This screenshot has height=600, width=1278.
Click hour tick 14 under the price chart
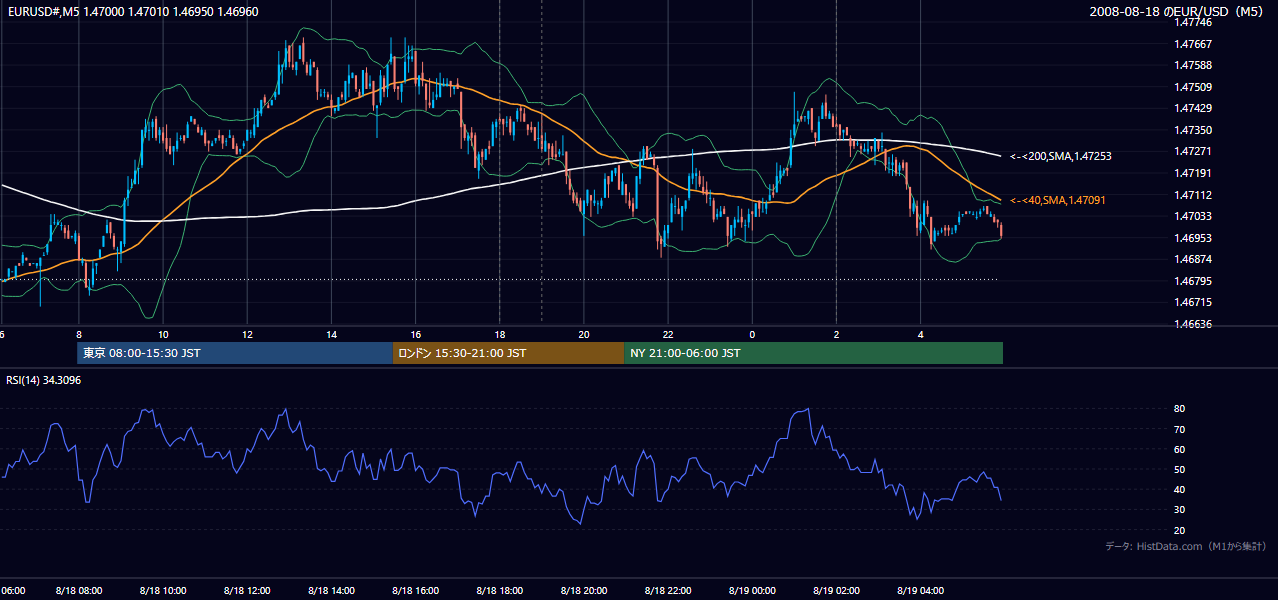(x=331, y=335)
